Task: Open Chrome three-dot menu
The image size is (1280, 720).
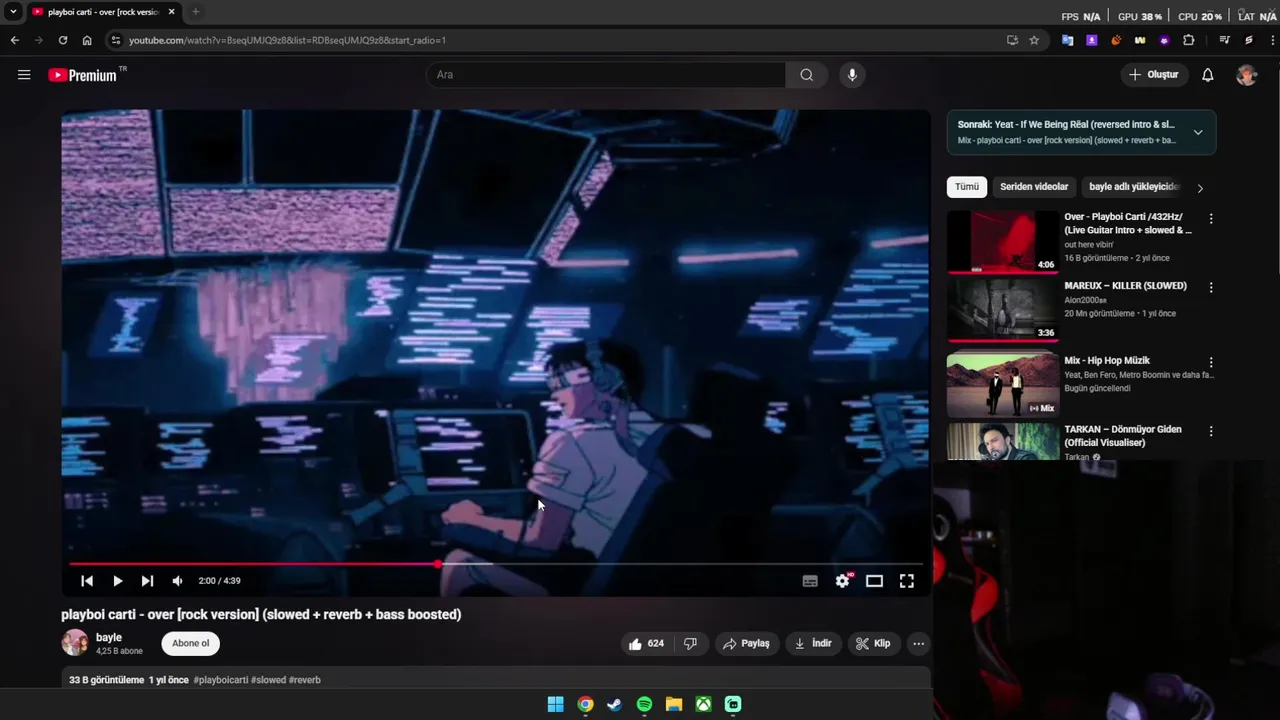Action: coord(1274,40)
